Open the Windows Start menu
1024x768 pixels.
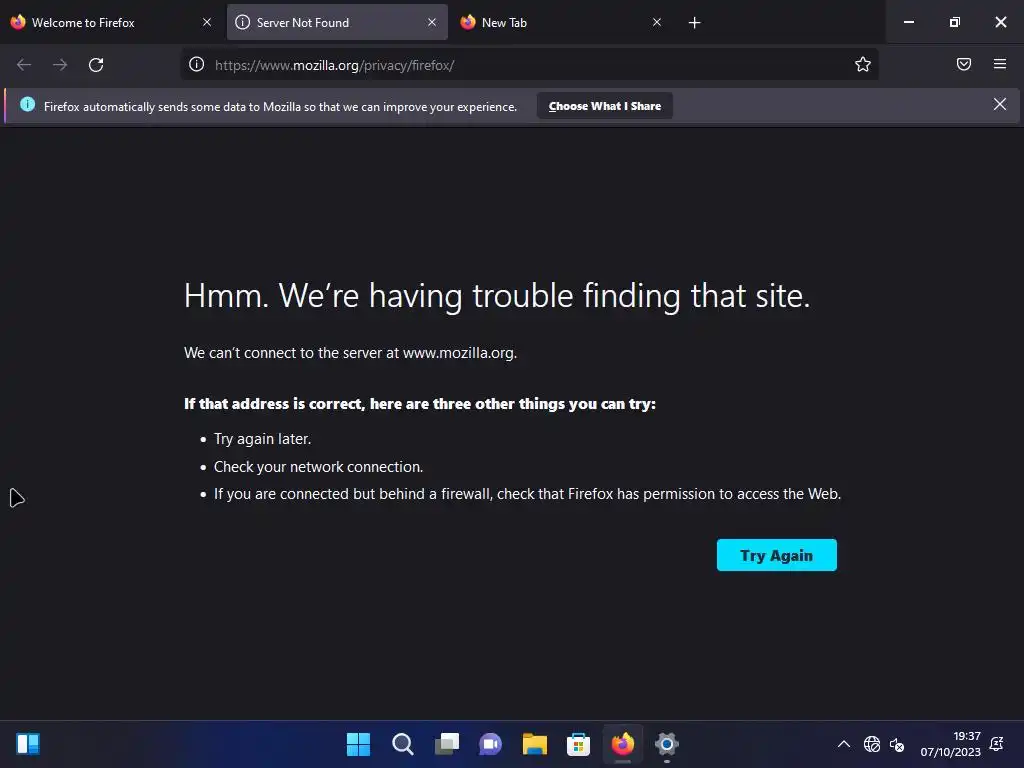pos(358,744)
